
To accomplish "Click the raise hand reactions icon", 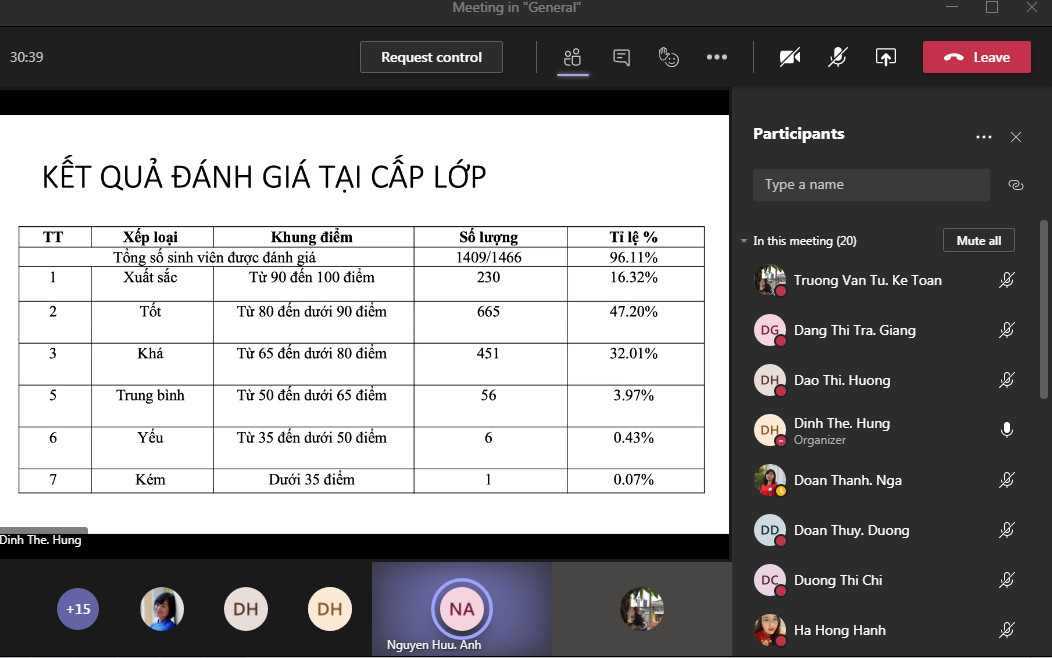I will pyautogui.click(x=669, y=57).
